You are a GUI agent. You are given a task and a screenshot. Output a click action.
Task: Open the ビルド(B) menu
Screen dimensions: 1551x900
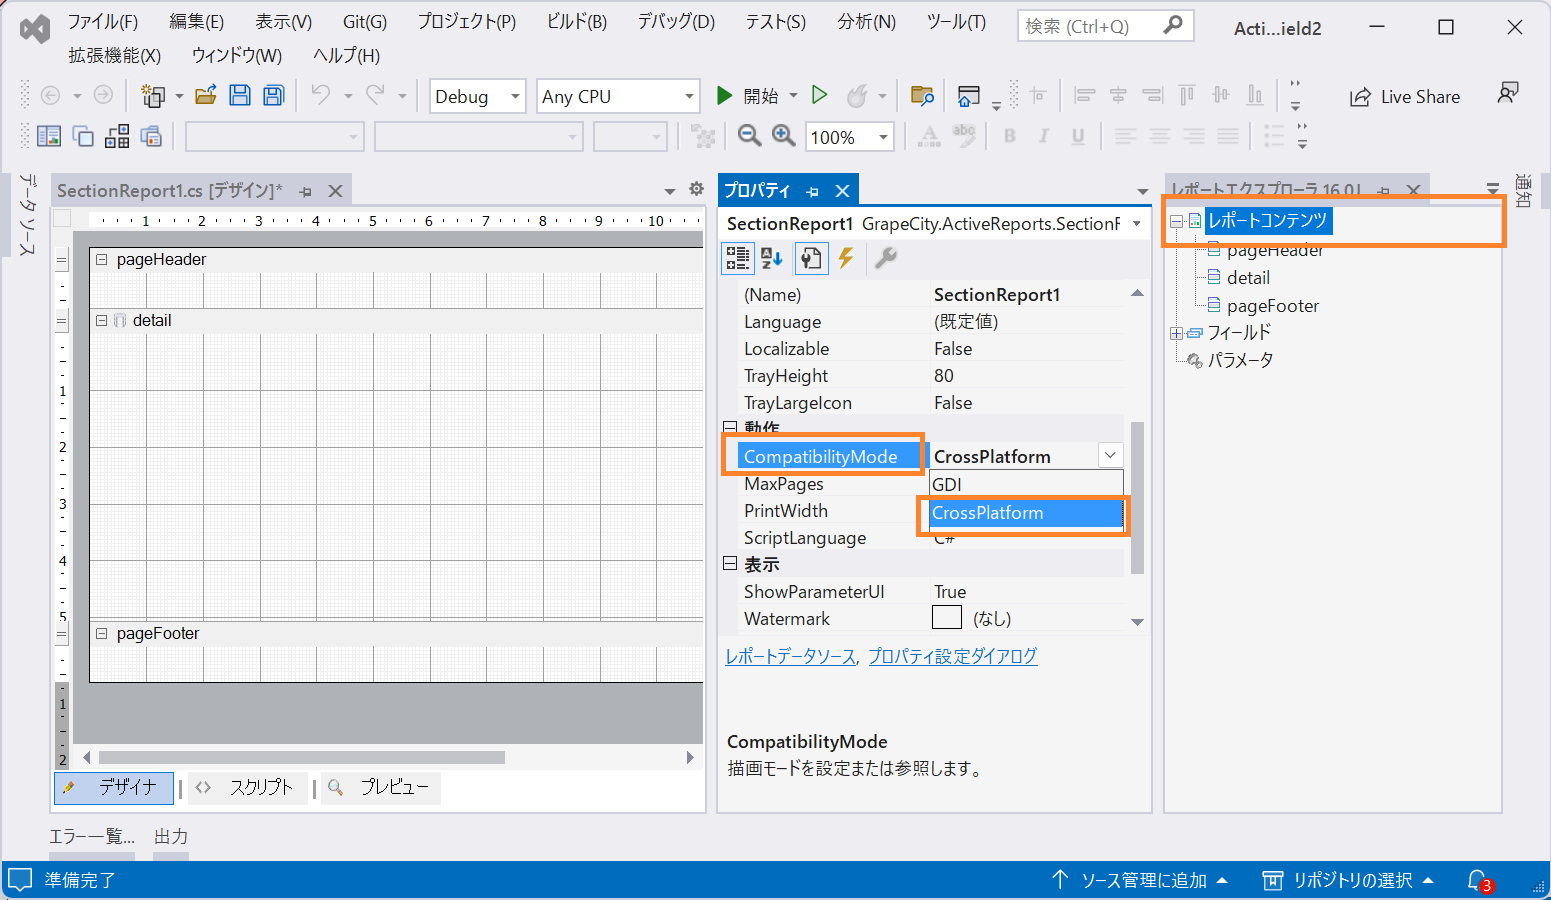(577, 21)
